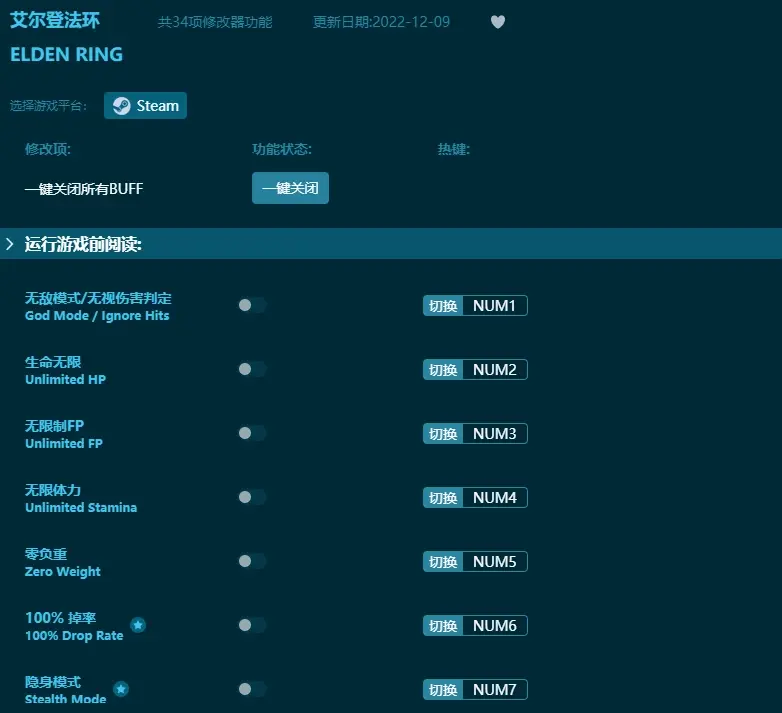782x713 pixels.
Task: Switch on 100% Drop Rate toggle
Action: (x=252, y=625)
